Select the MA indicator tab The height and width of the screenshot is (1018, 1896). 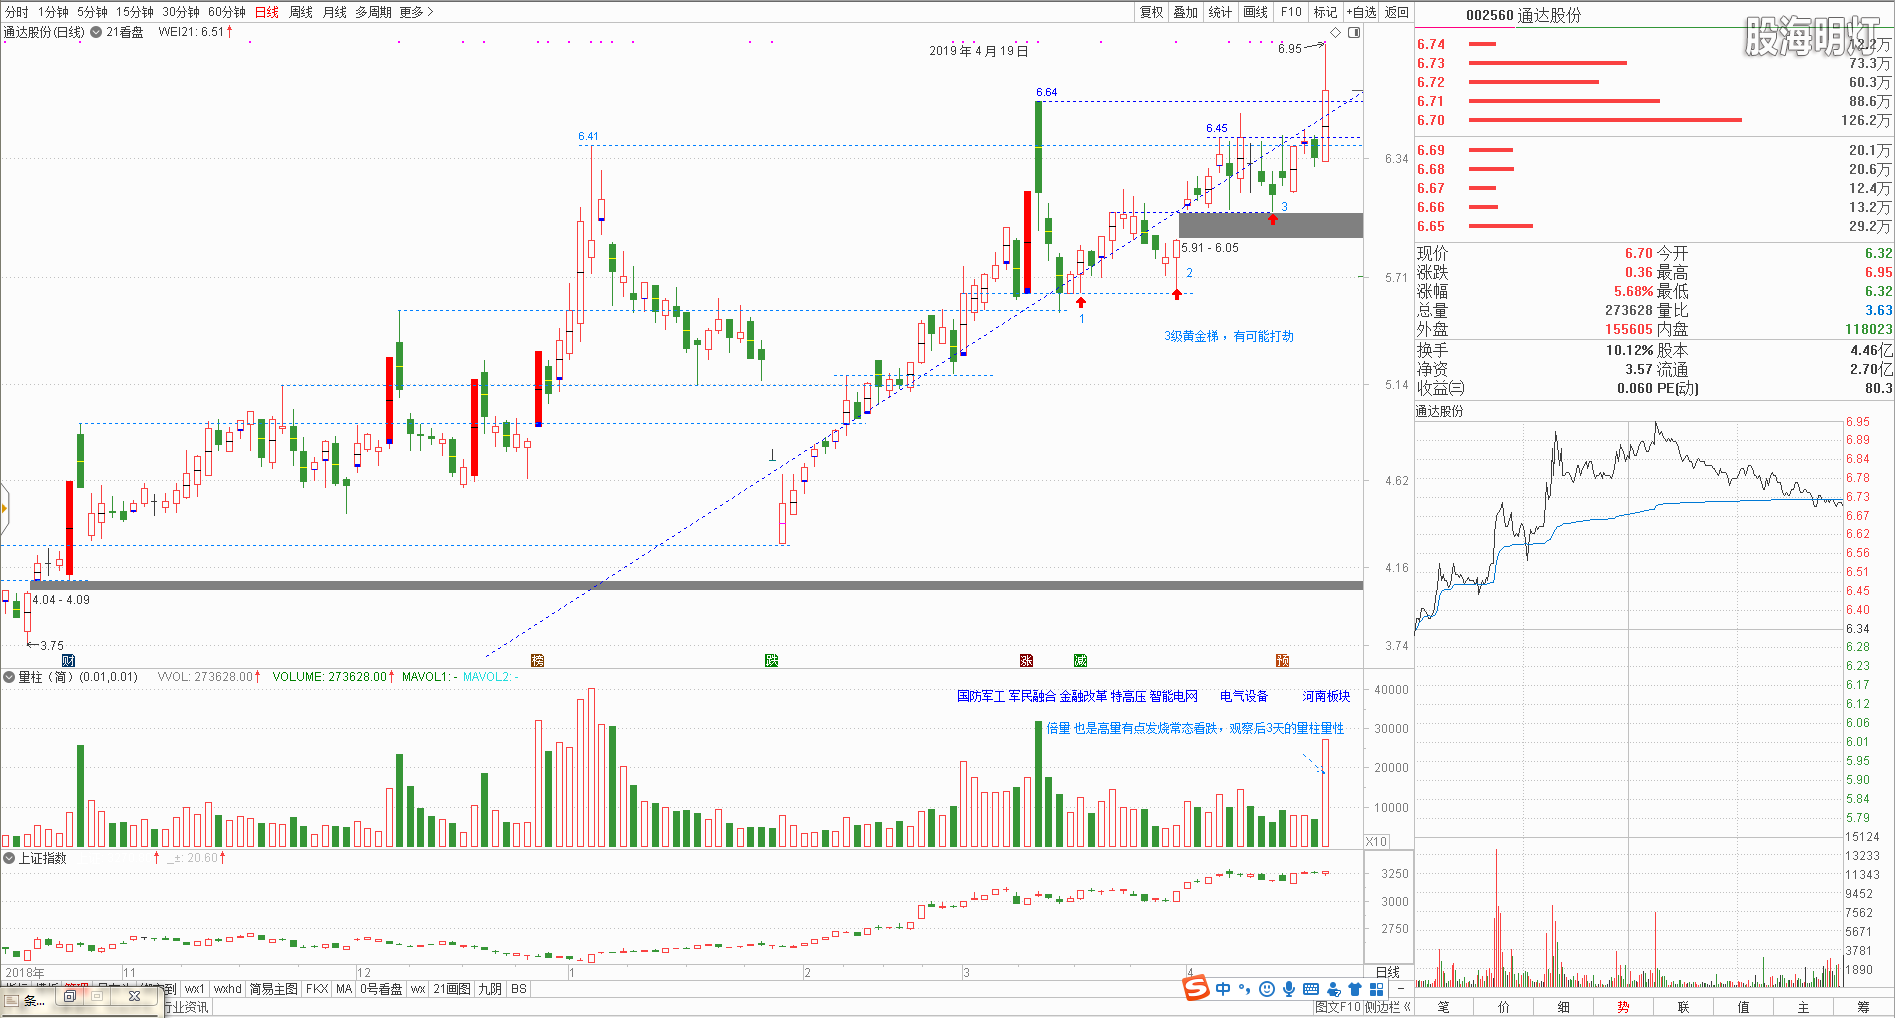point(344,989)
